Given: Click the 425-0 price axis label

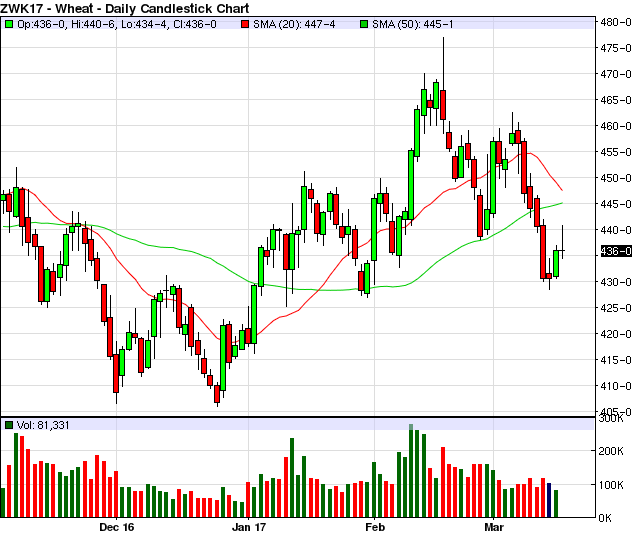Looking at the screenshot, I should pyautogui.click(x=616, y=308).
